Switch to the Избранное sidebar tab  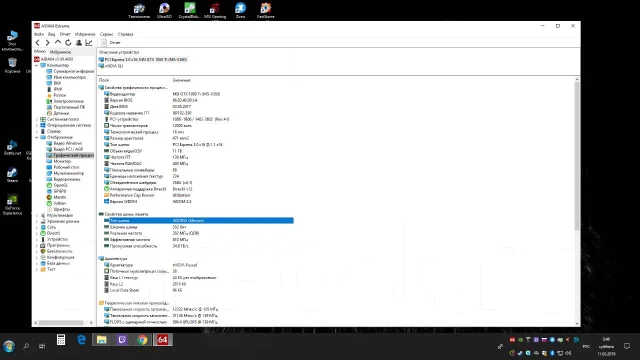[x=60, y=52]
